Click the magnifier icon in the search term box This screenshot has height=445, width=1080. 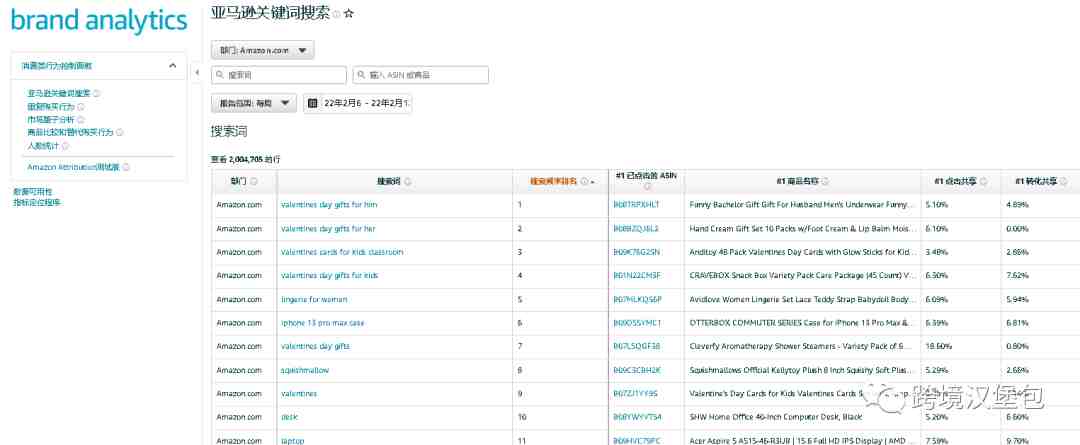(219, 75)
